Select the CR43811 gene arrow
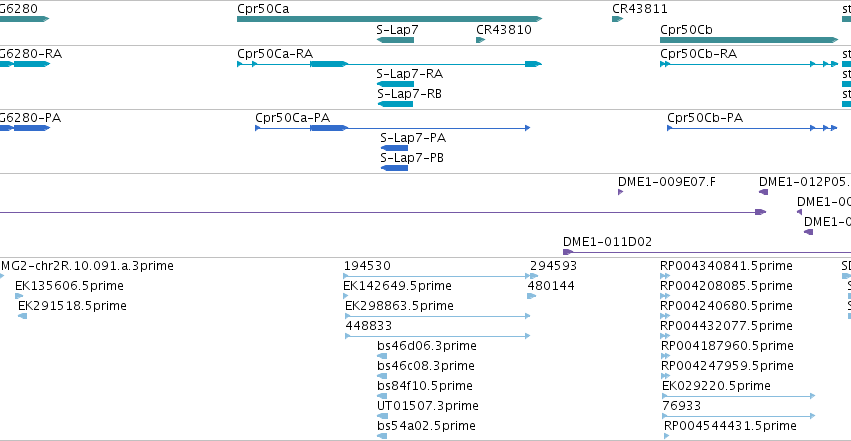This screenshot has height=441, width=851. [618, 19]
